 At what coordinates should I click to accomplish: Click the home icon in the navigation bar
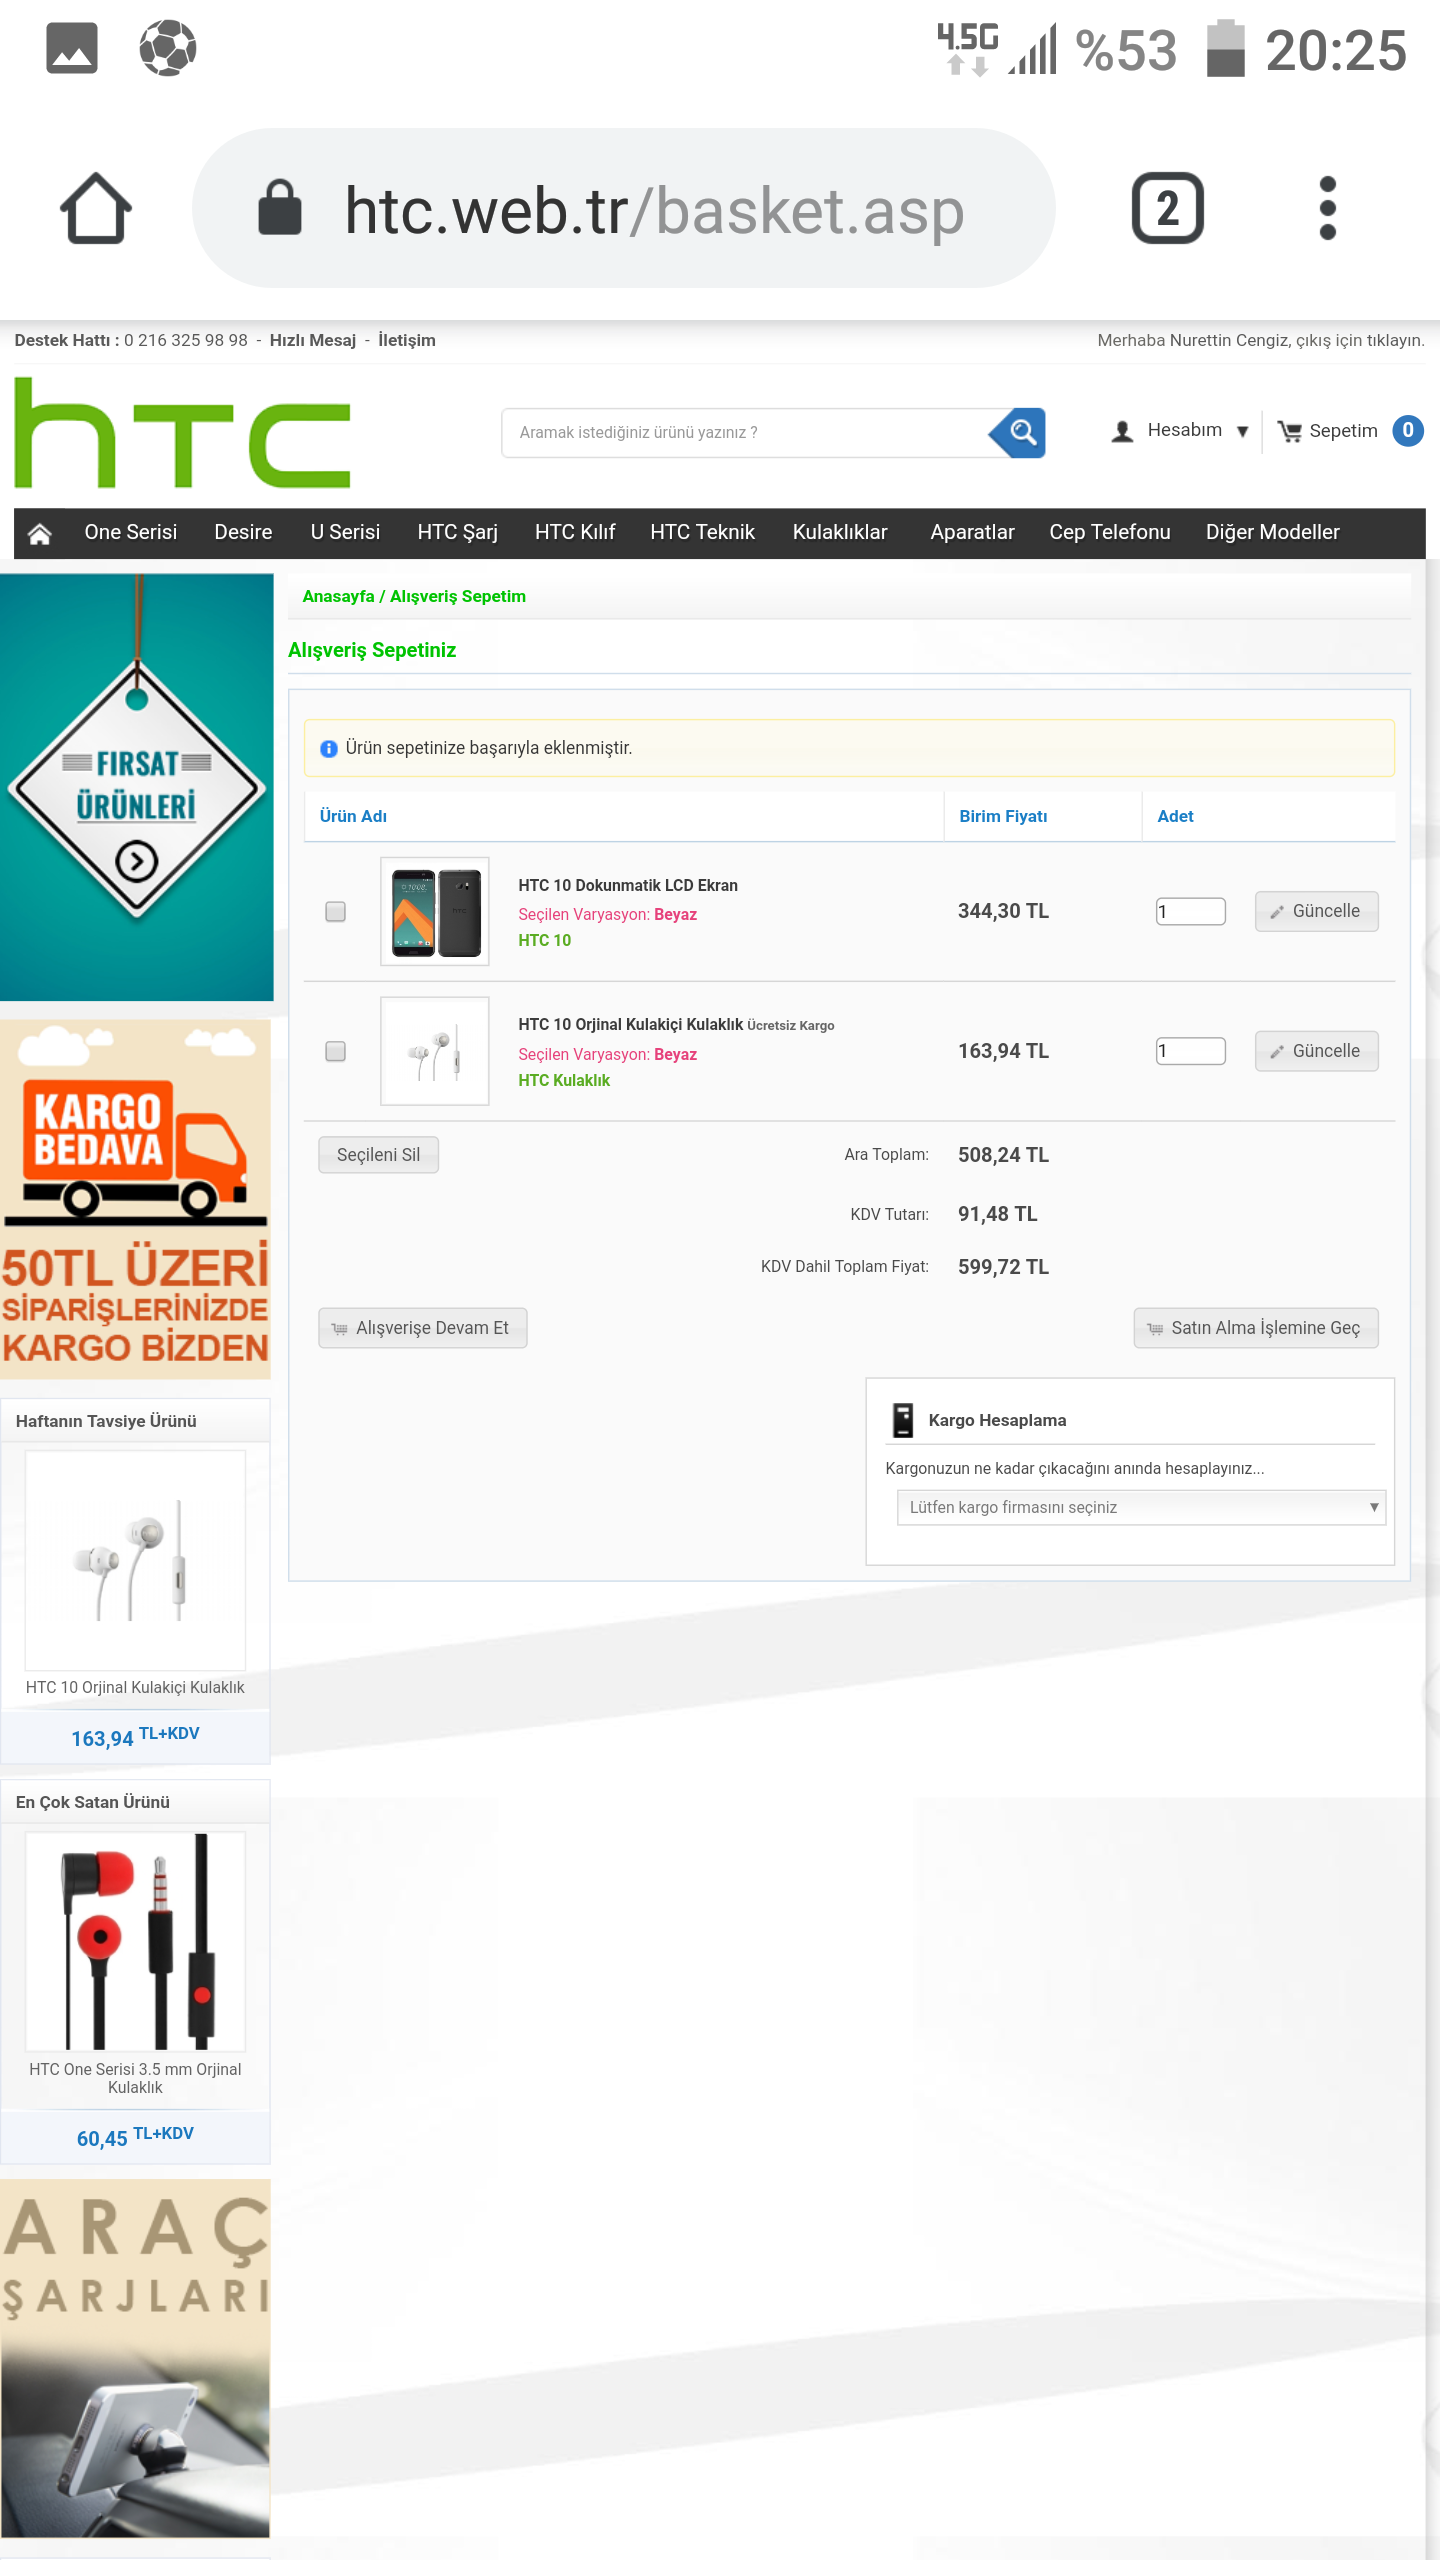(39, 533)
